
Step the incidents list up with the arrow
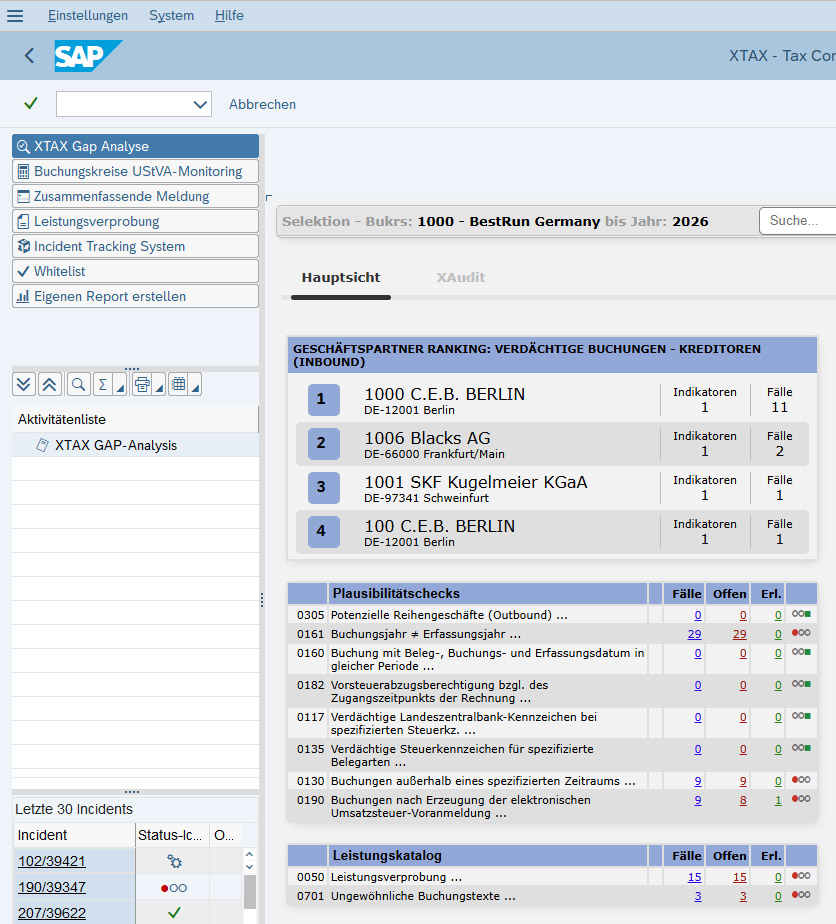point(249,854)
